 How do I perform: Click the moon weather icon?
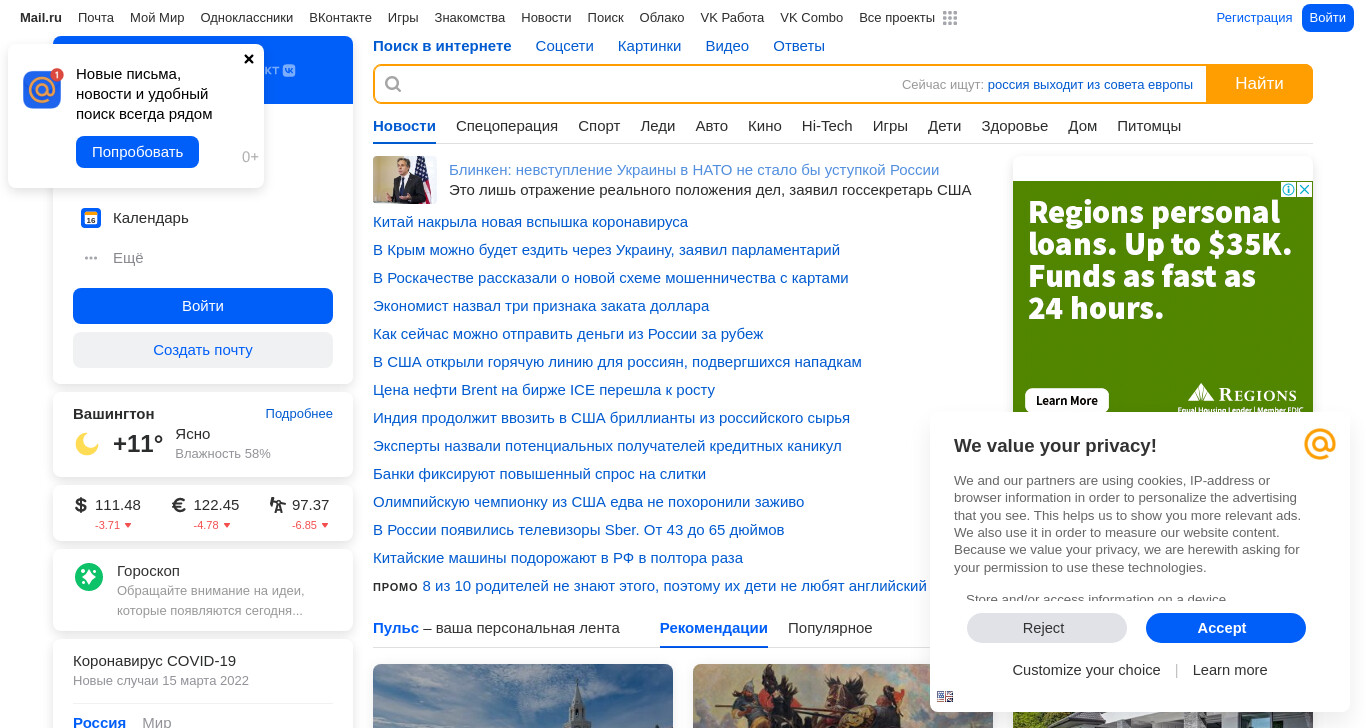coord(87,444)
